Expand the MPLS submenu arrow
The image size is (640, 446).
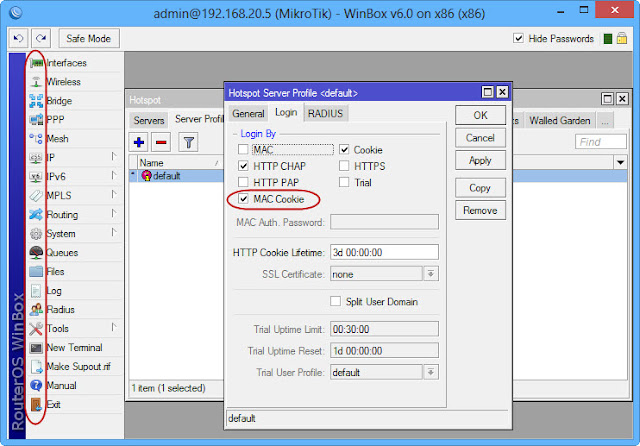[114, 195]
